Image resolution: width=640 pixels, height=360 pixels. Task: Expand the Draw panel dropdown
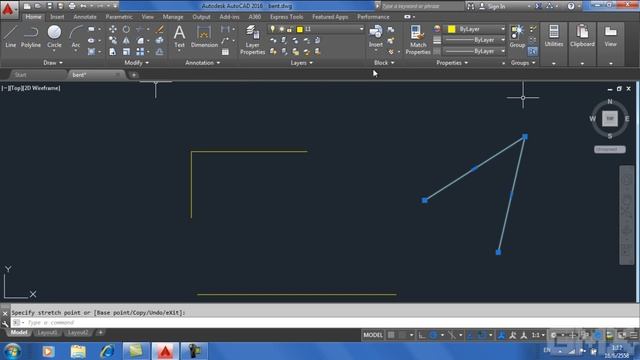[x=53, y=63]
